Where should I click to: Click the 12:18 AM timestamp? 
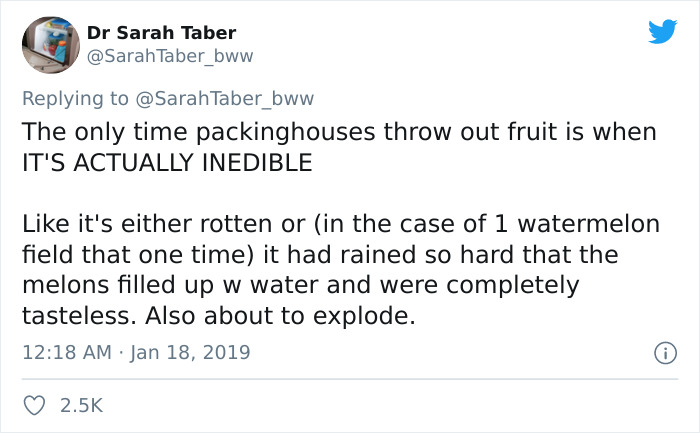[x=67, y=352]
